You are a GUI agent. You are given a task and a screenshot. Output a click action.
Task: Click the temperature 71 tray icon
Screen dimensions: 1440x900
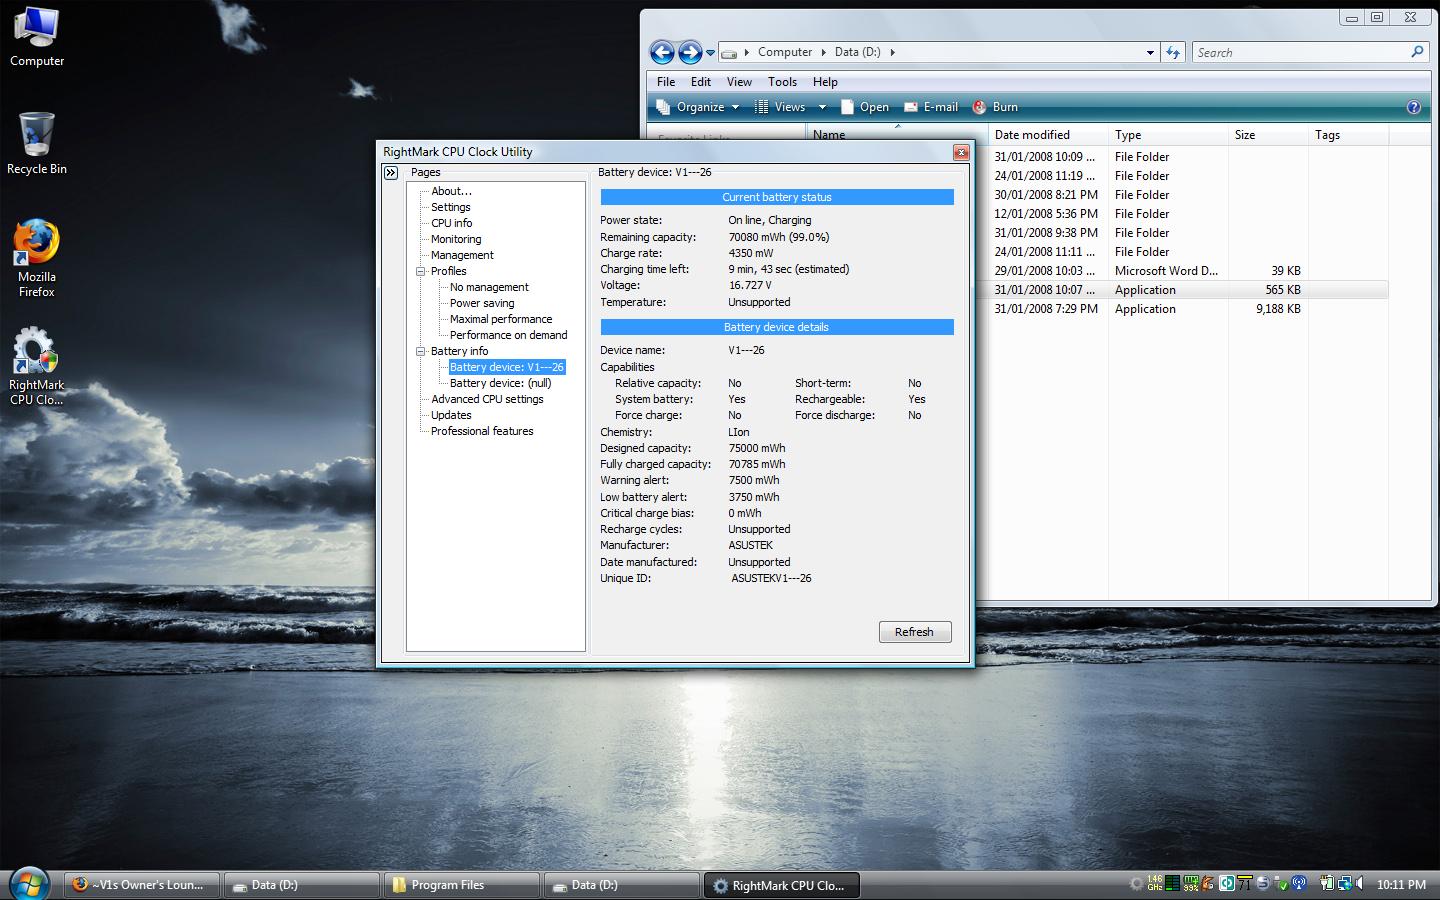(1245, 884)
